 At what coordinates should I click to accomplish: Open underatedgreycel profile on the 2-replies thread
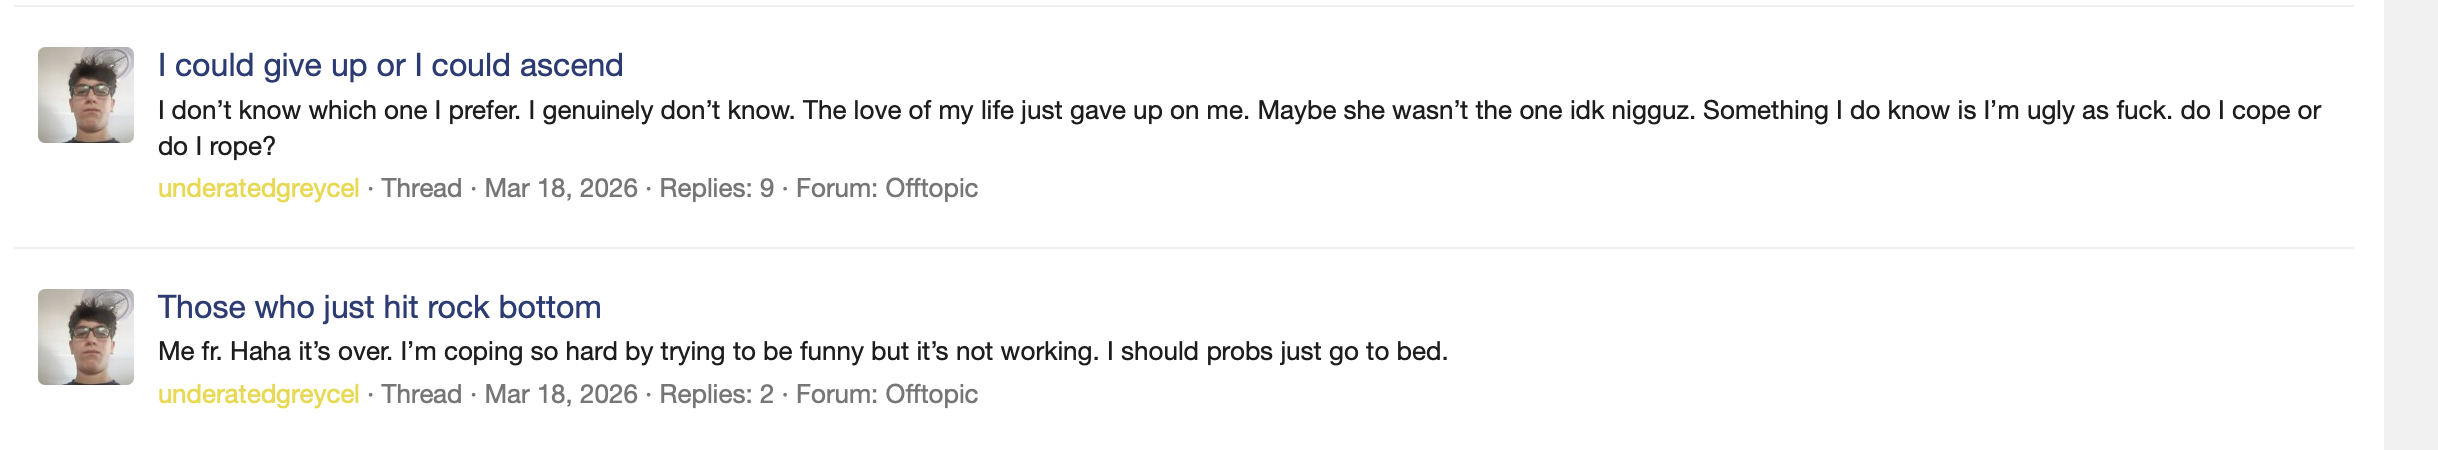tap(258, 395)
